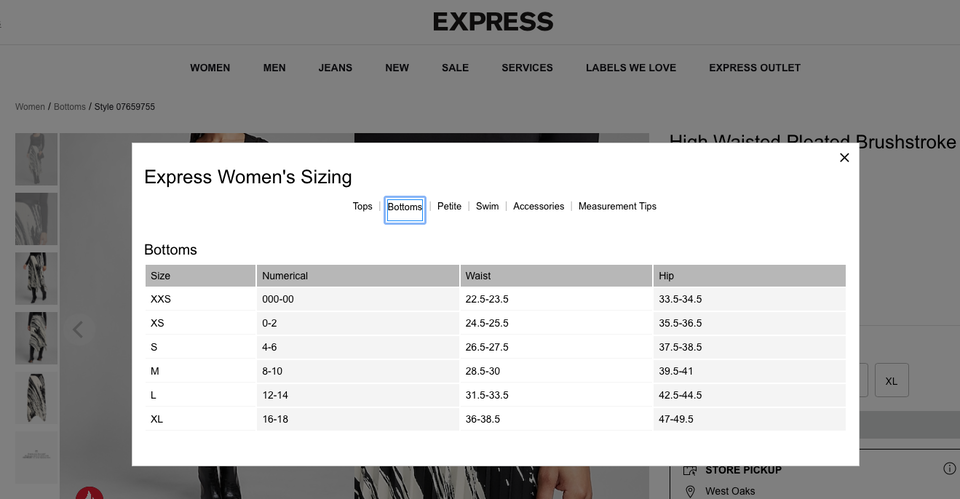Open the WOMEN navigation menu

click(210, 68)
